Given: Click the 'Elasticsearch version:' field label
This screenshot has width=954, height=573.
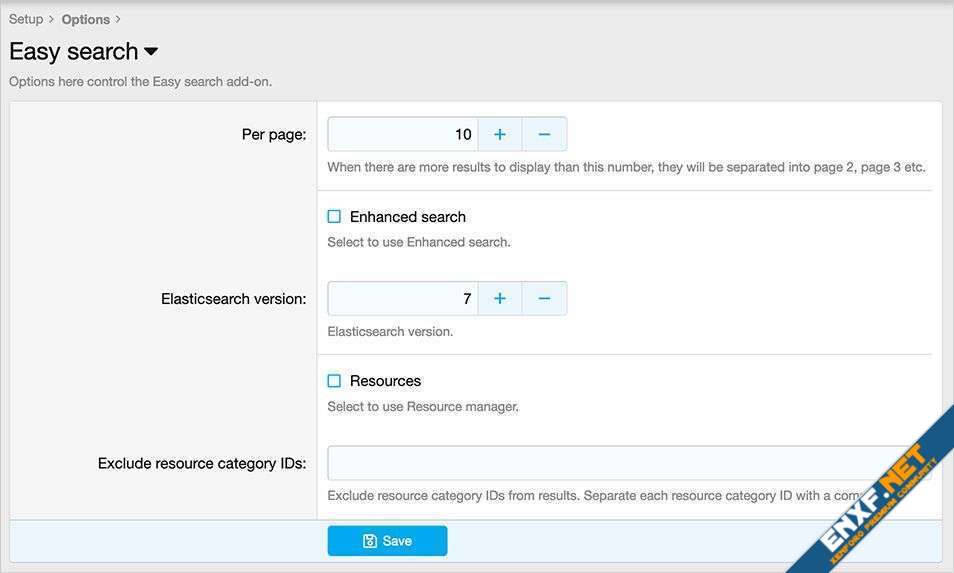Looking at the screenshot, I should [x=233, y=299].
